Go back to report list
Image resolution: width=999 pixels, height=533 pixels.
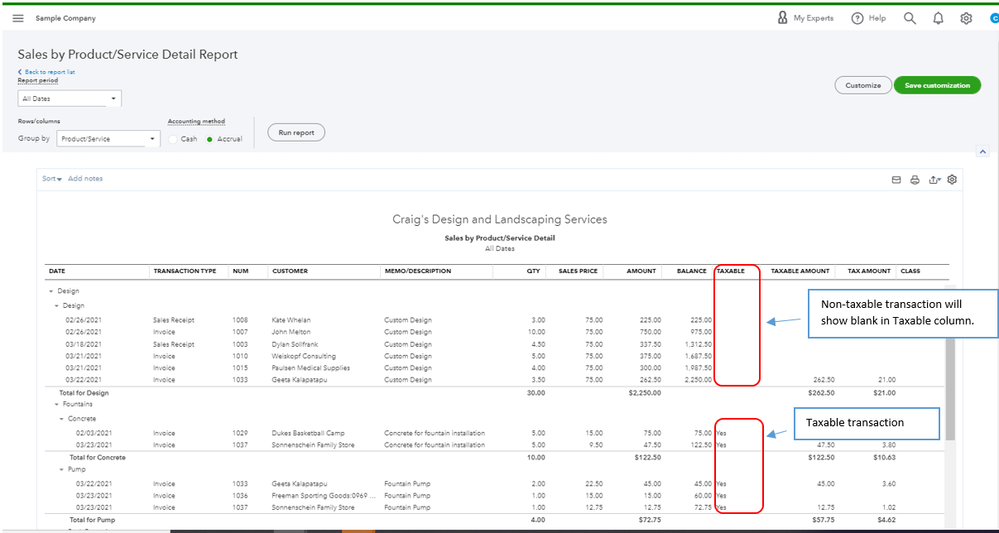(48, 72)
